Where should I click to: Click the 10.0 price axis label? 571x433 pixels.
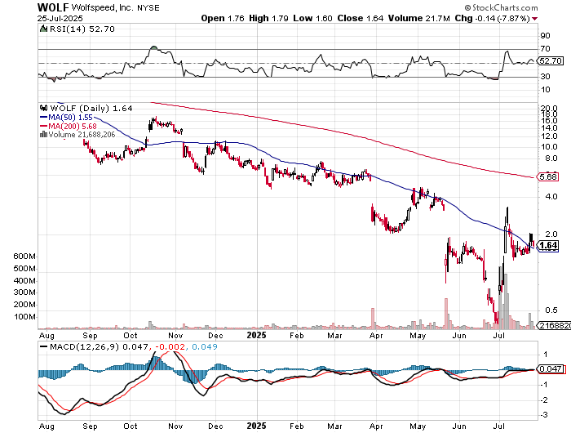[x=549, y=147]
